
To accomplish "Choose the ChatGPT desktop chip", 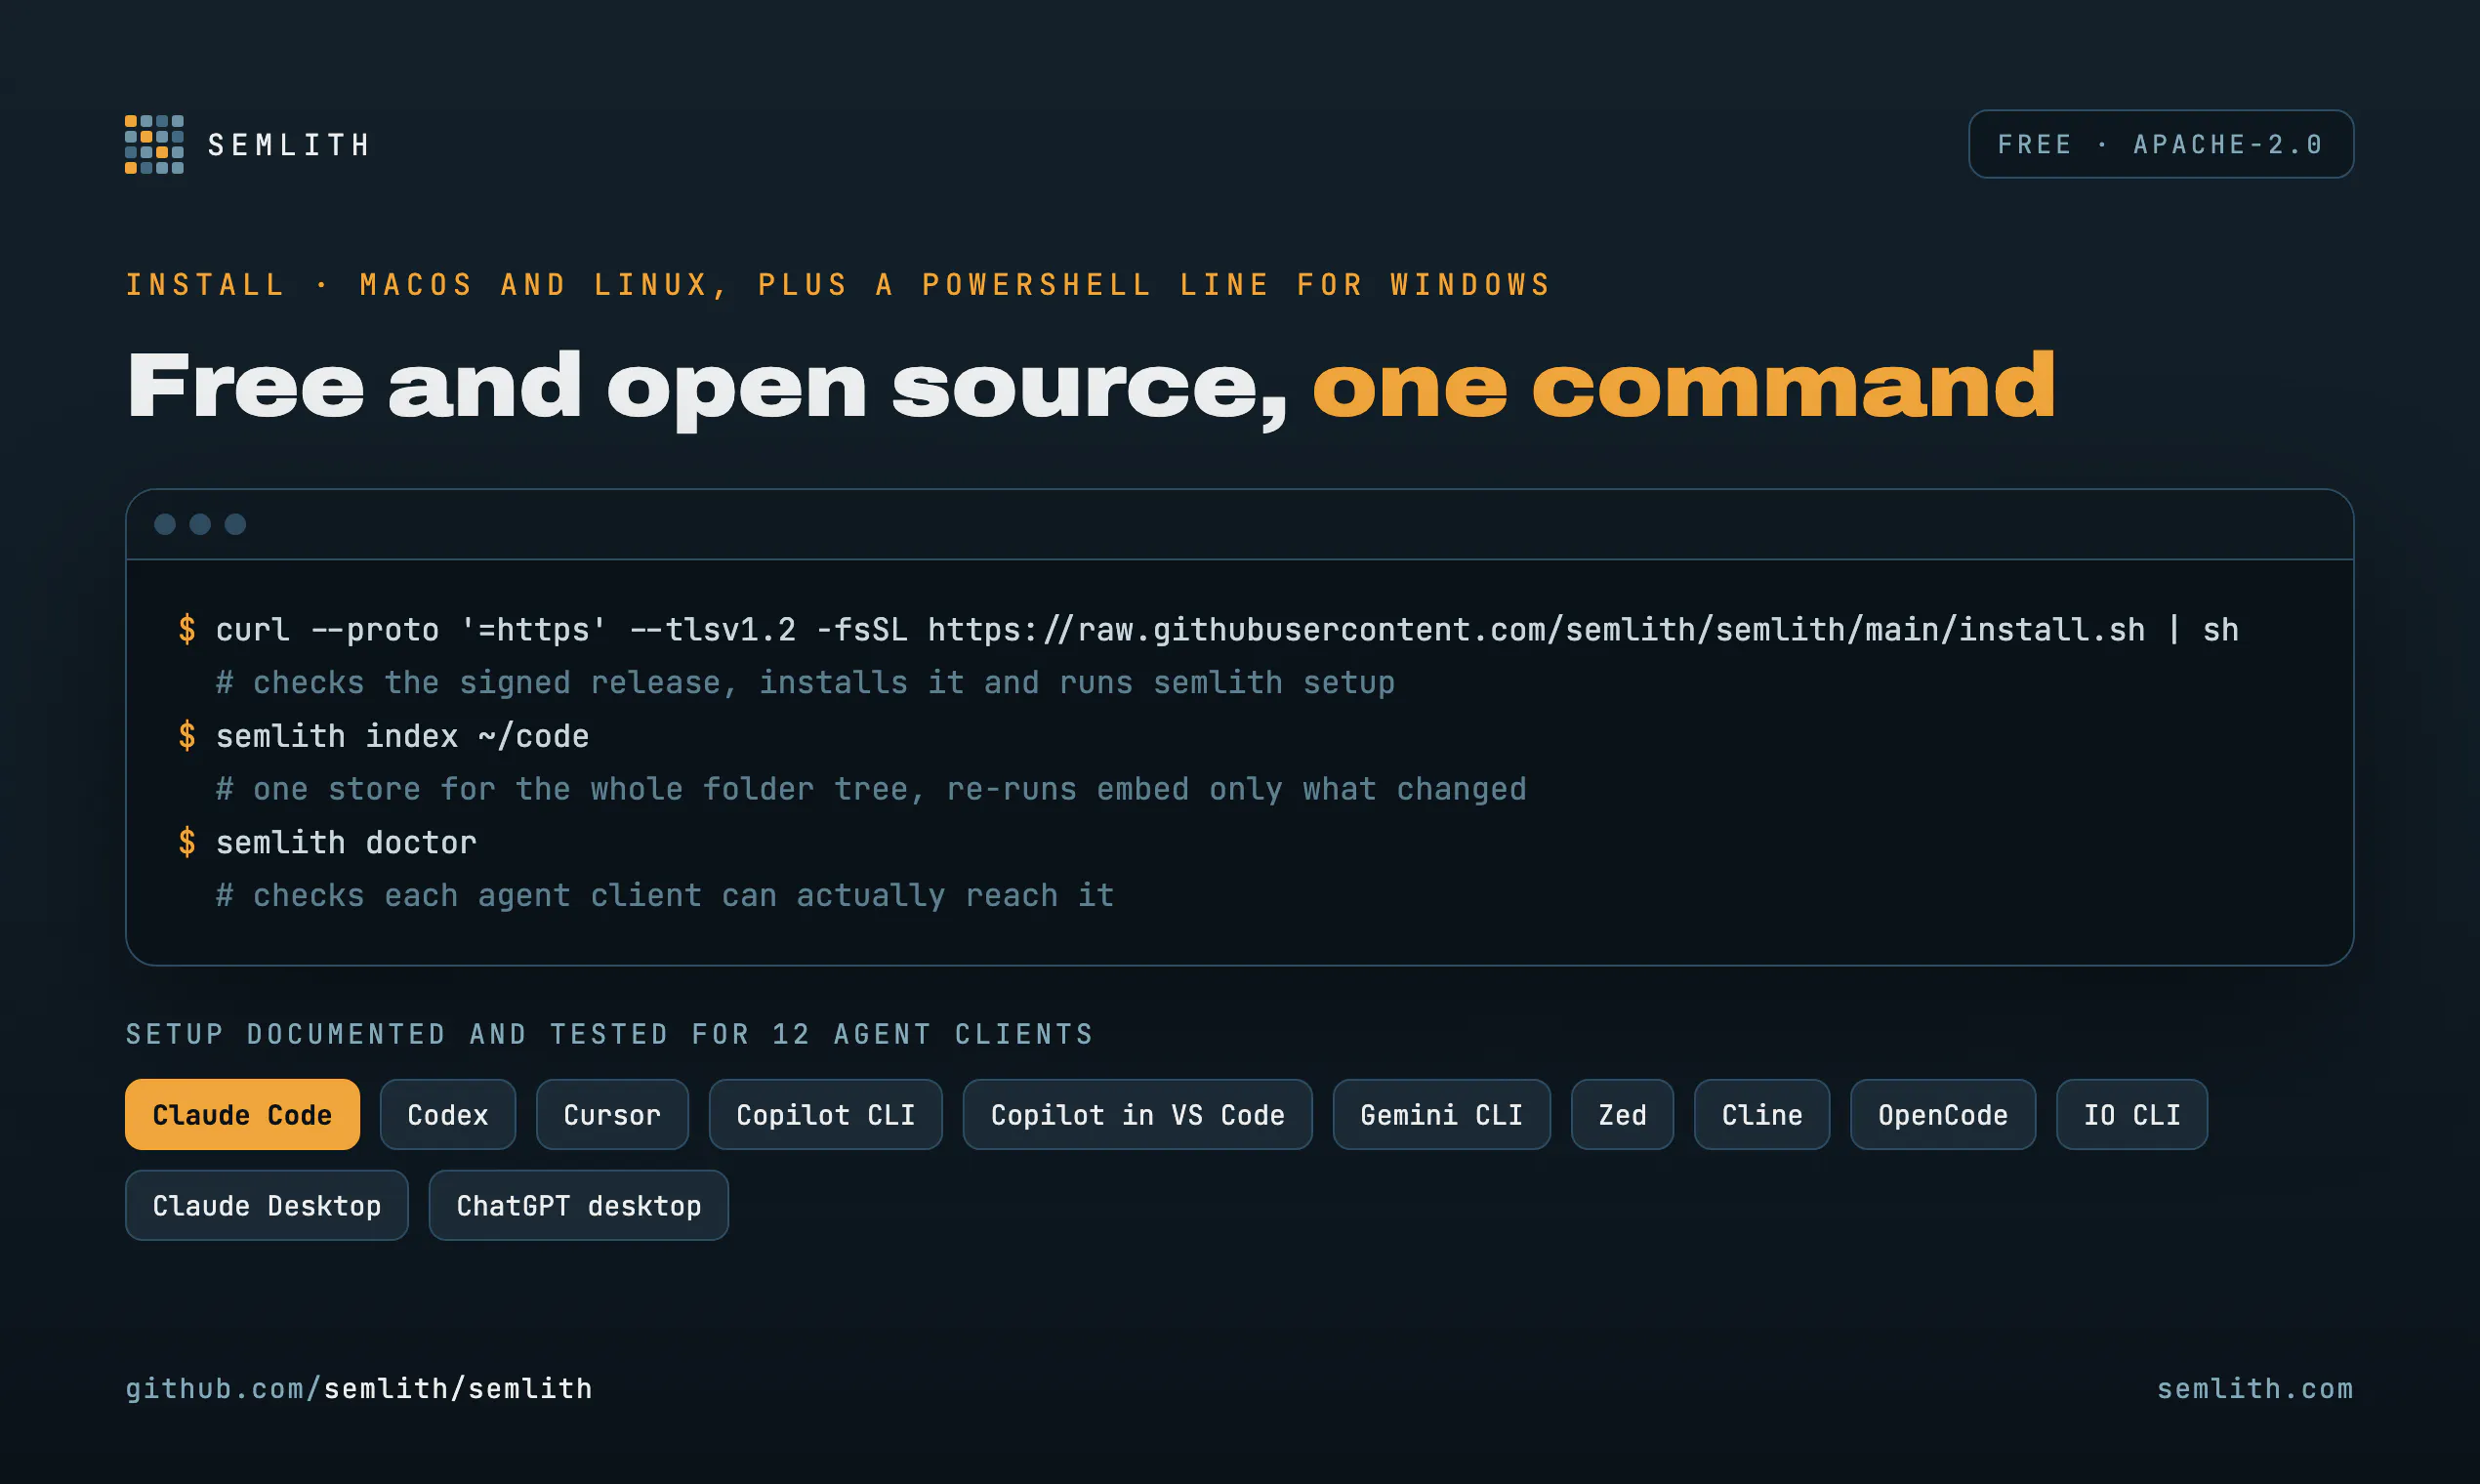I will pos(579,1205).
